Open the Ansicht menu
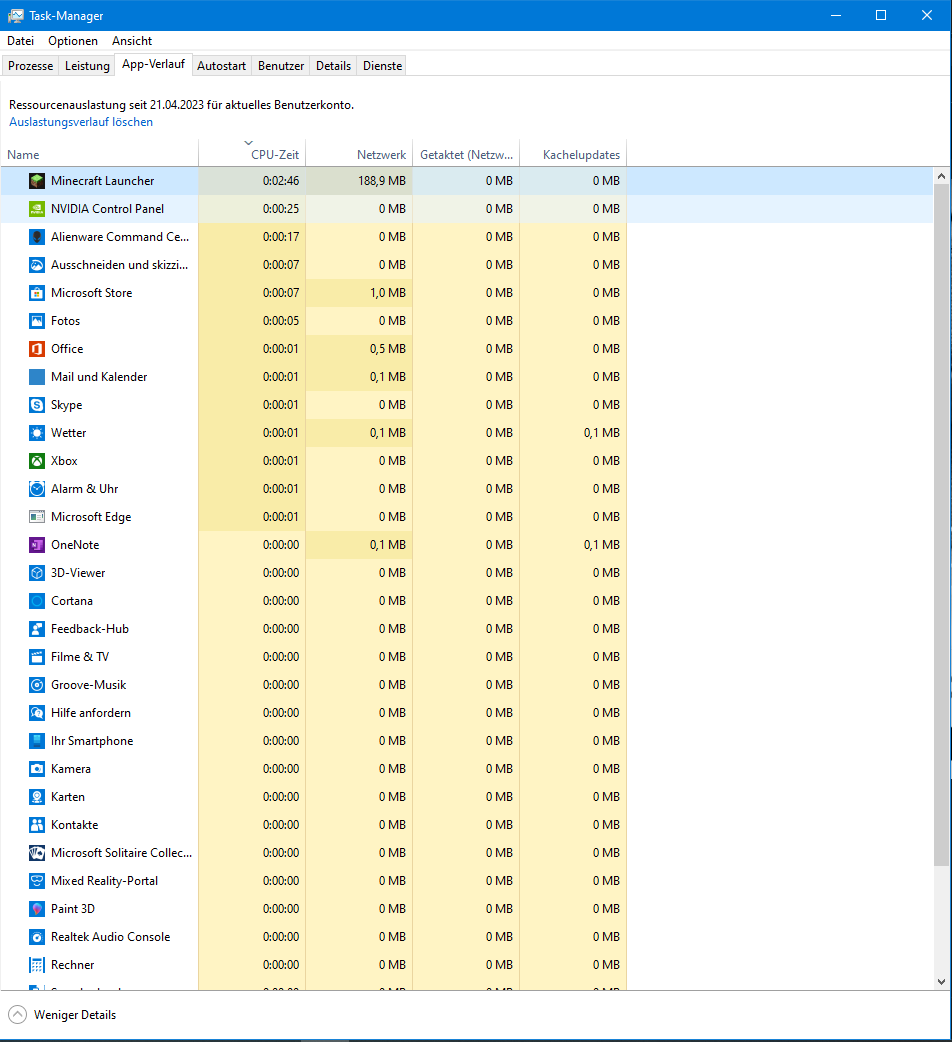Image resolution: width=952 pixels, height=1042 pixels. tap(132, 41)
